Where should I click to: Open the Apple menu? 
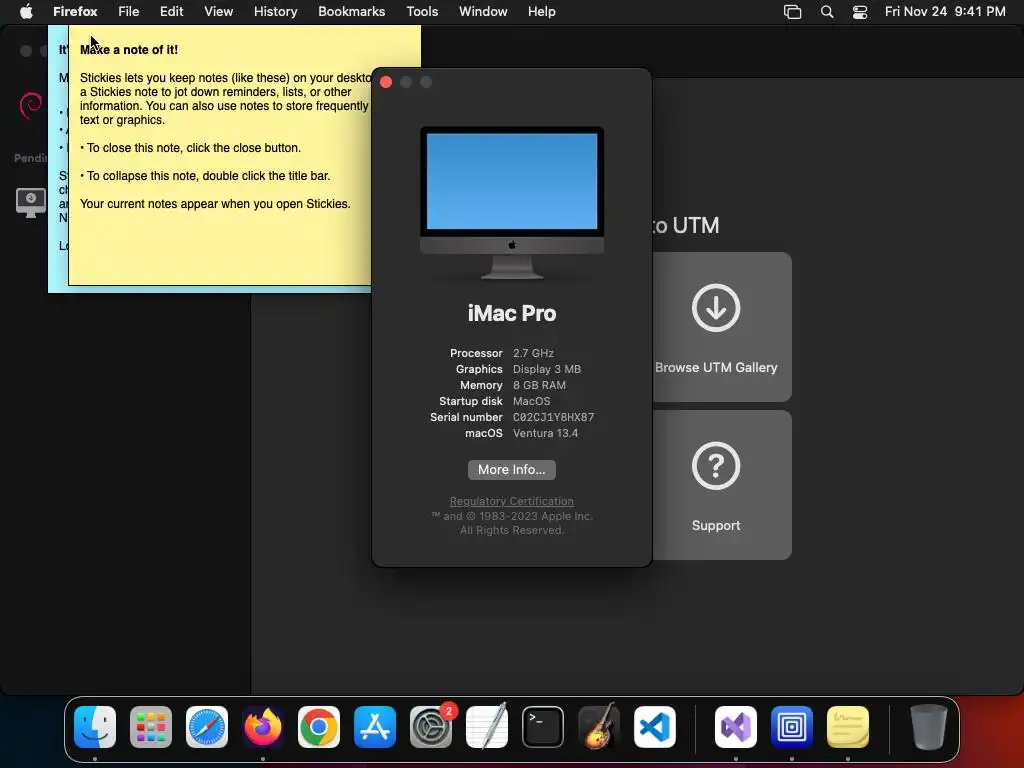26,11
